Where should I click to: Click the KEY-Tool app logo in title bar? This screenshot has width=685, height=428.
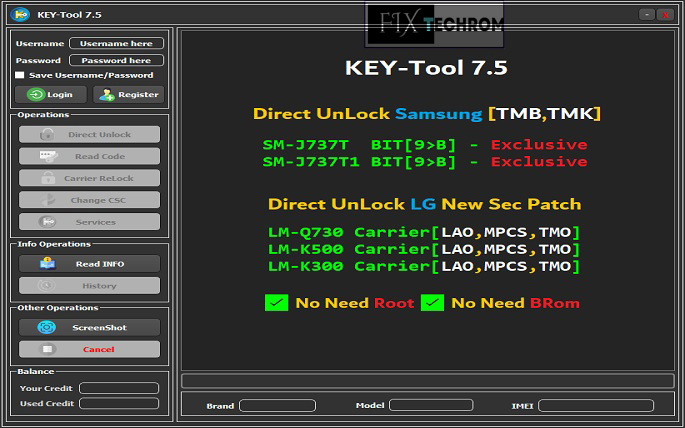[x=20, y=14]
